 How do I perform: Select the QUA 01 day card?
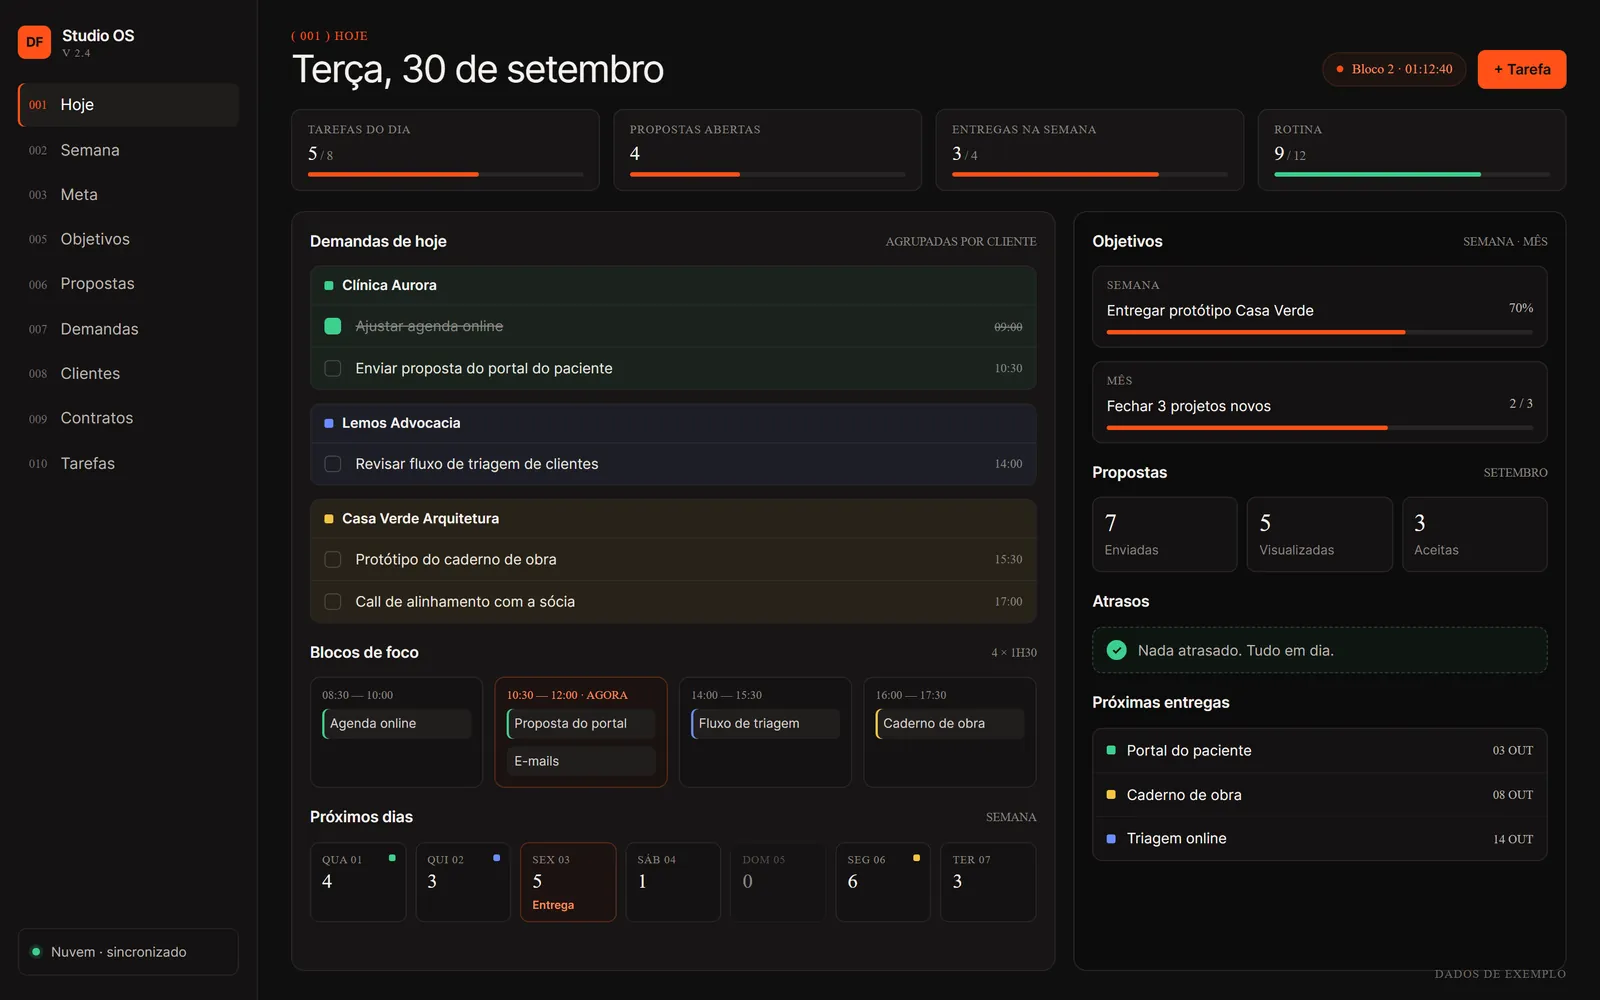[x=358, y=882]
